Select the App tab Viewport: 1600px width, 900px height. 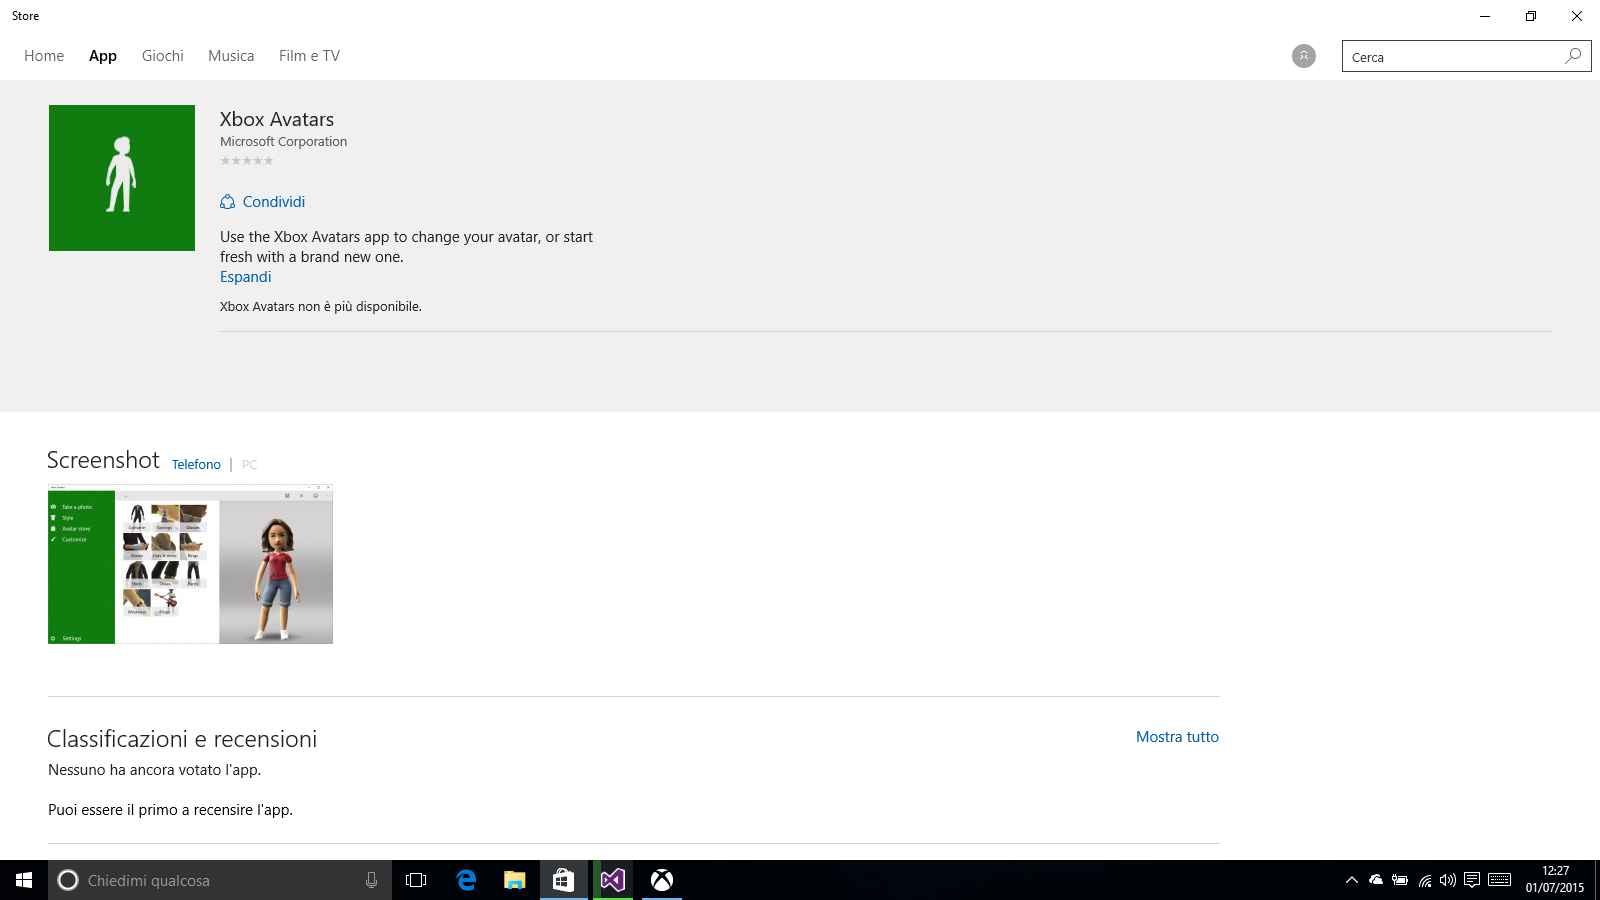point(103,56)
